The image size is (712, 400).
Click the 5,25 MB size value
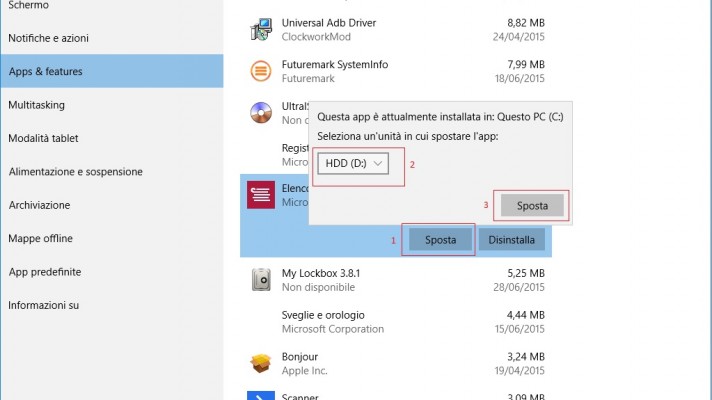coord(526,273)
